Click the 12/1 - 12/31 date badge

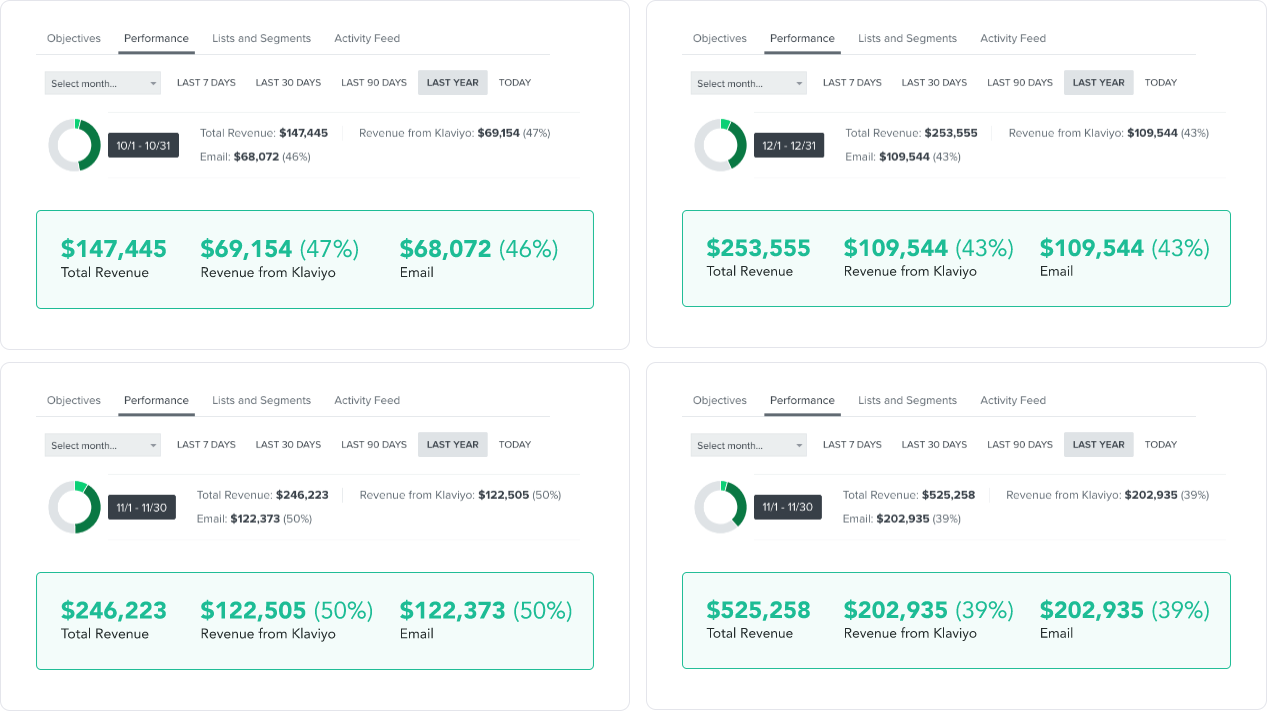point(789,145)
